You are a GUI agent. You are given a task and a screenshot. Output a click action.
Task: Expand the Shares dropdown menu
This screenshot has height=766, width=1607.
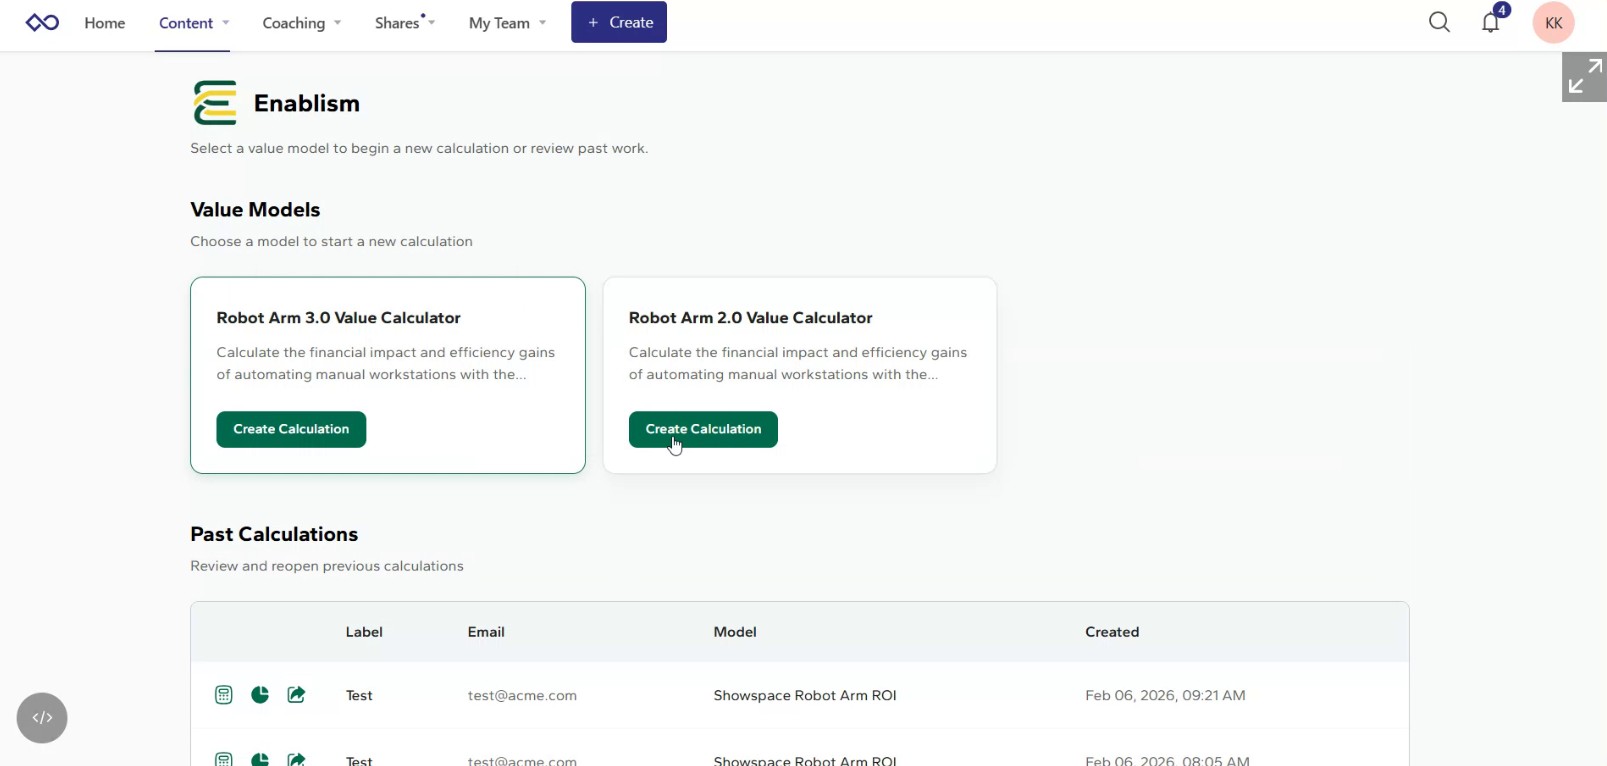click(x=404, y=23)
